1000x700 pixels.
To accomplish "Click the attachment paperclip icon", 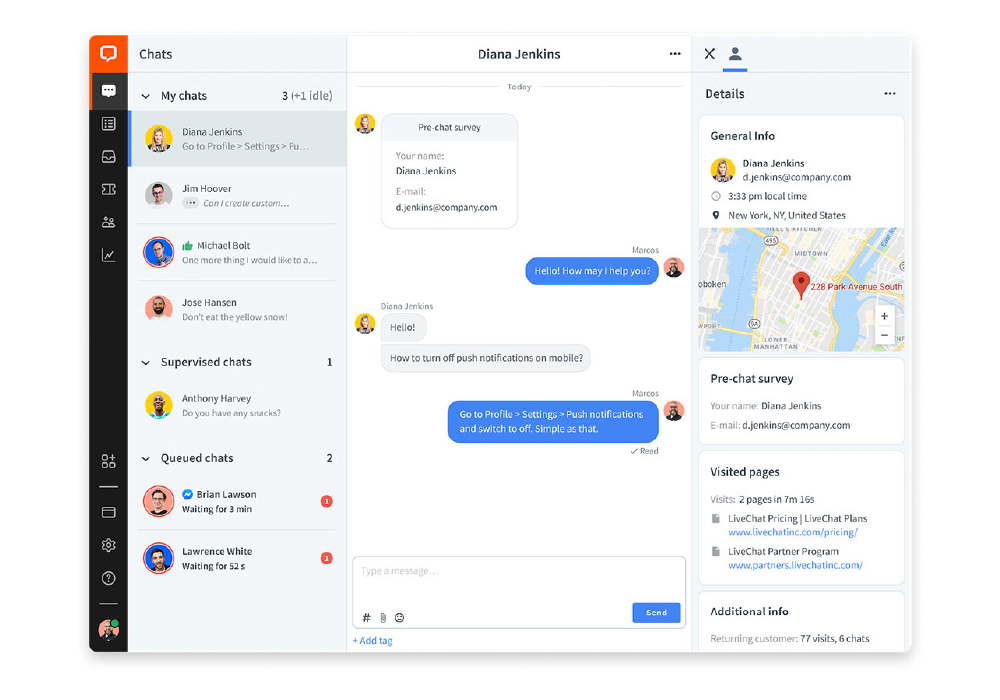I will click(382, 618).
